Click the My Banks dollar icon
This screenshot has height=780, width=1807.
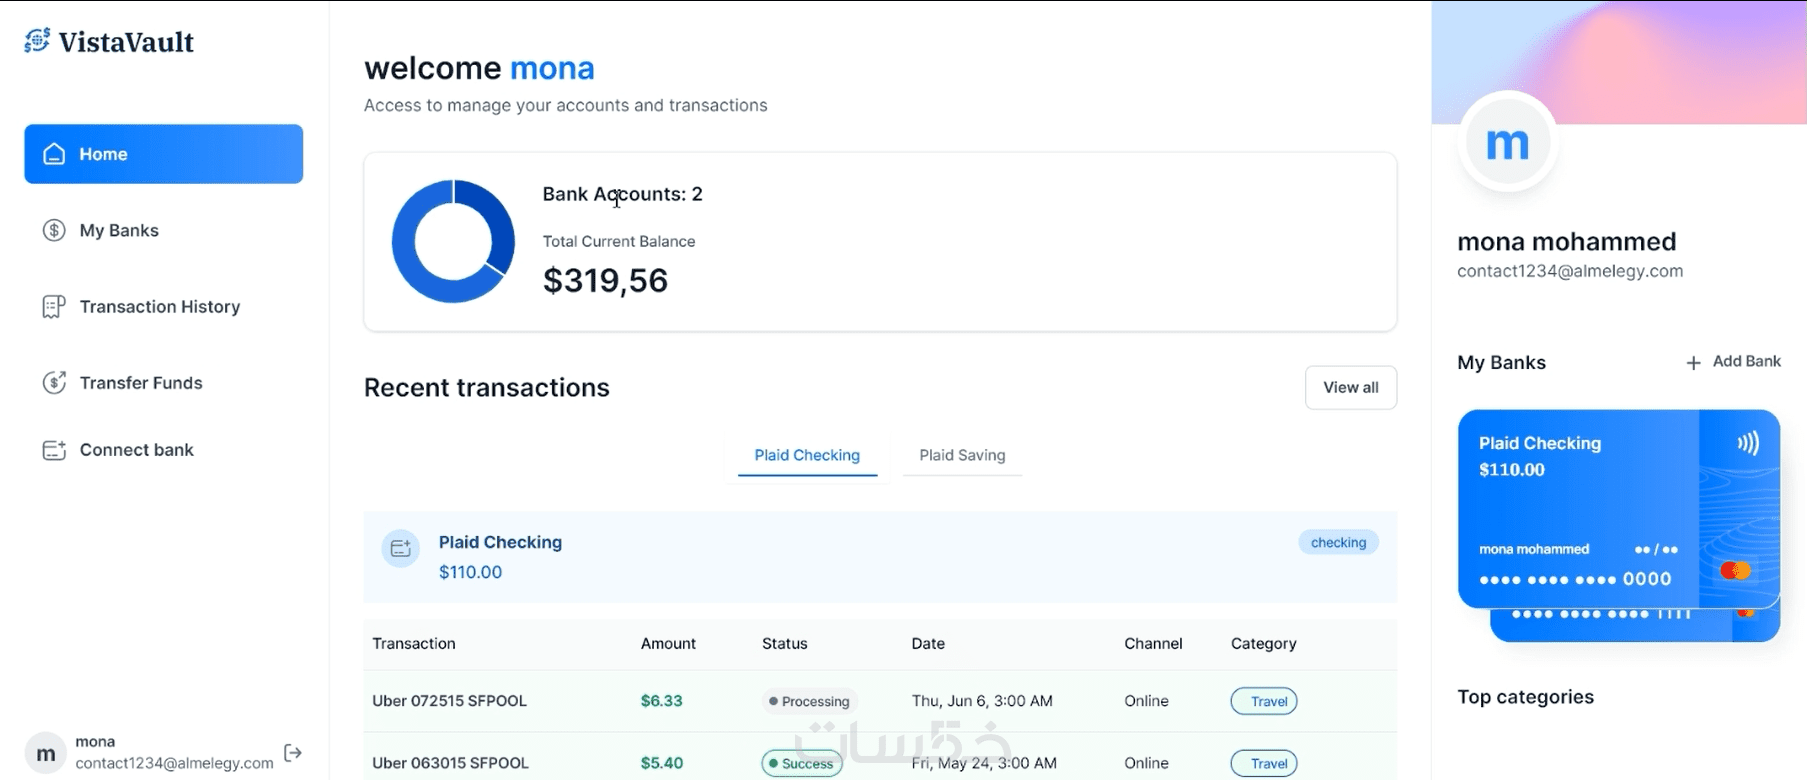point(54,231)
